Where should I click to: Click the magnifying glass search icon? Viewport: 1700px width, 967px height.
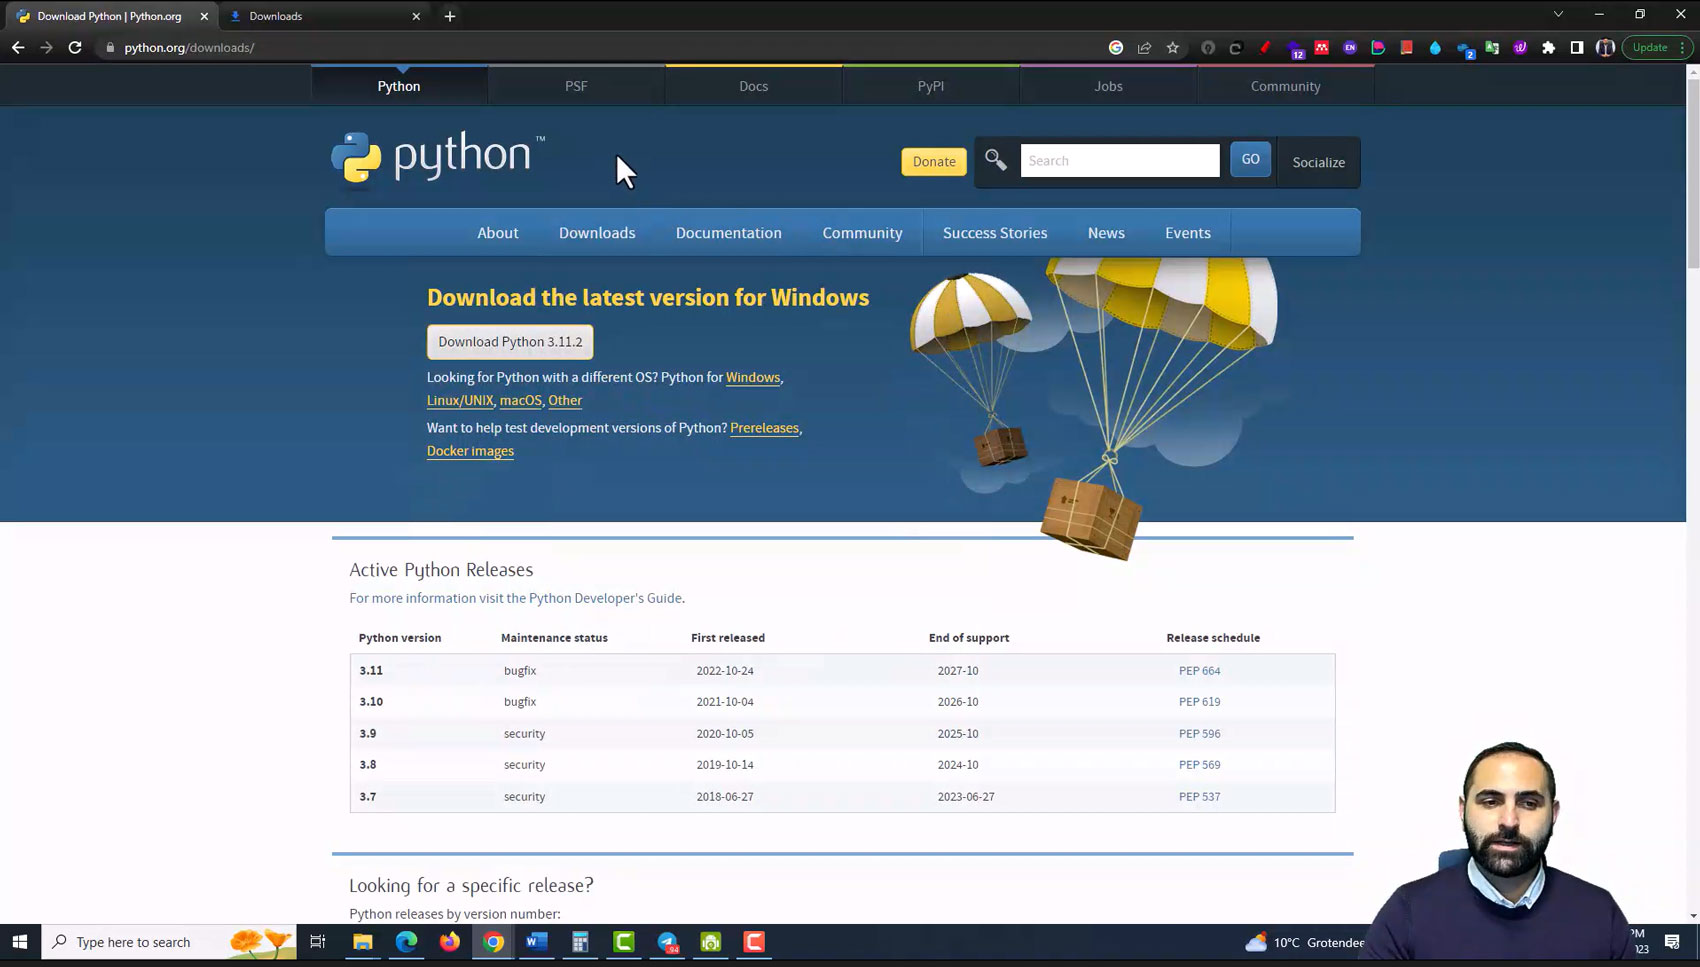tap(995, 160)
